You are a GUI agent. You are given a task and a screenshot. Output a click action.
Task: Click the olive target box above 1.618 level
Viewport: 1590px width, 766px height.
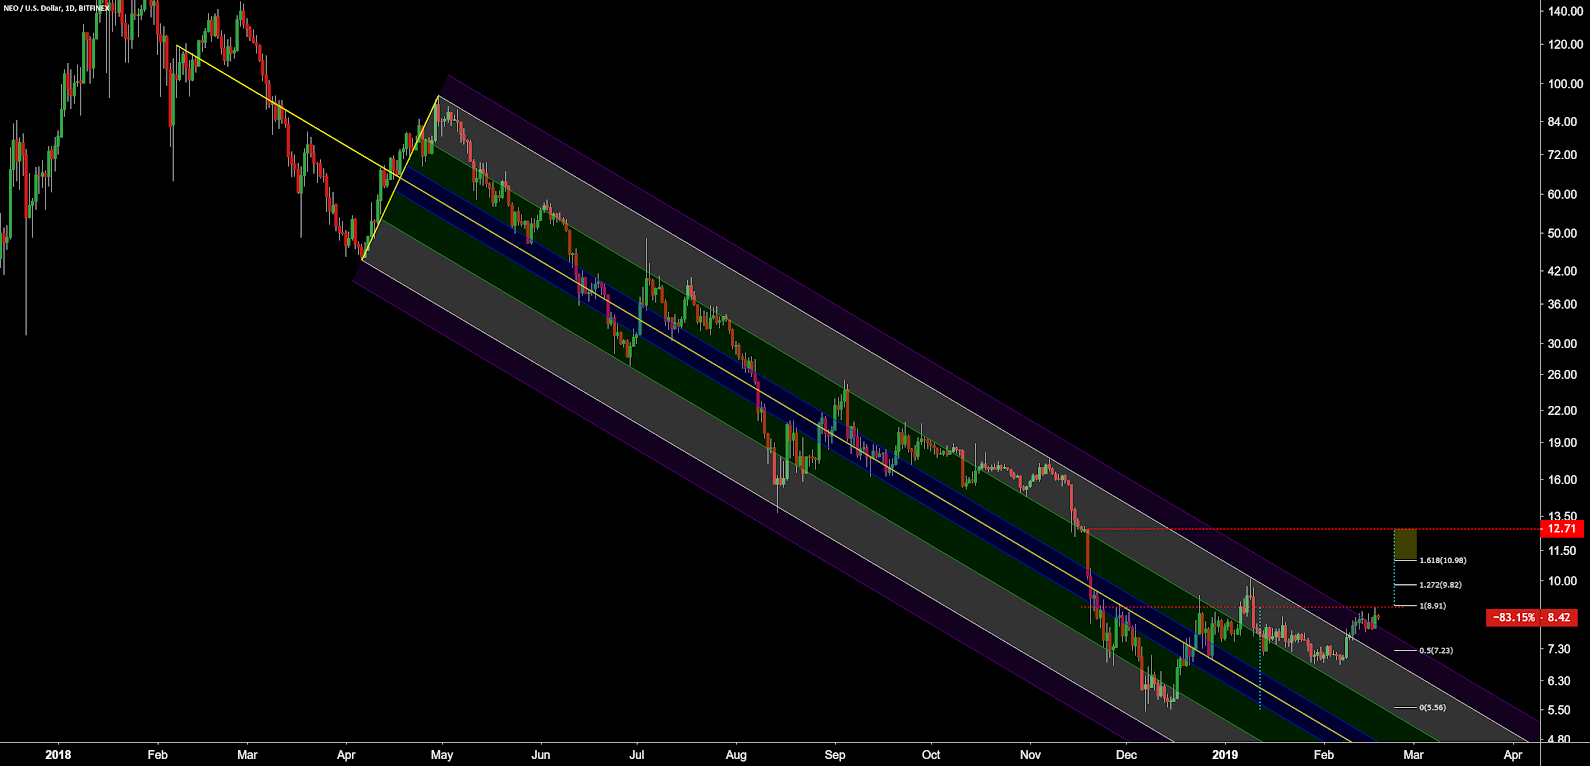[1405, 544]
